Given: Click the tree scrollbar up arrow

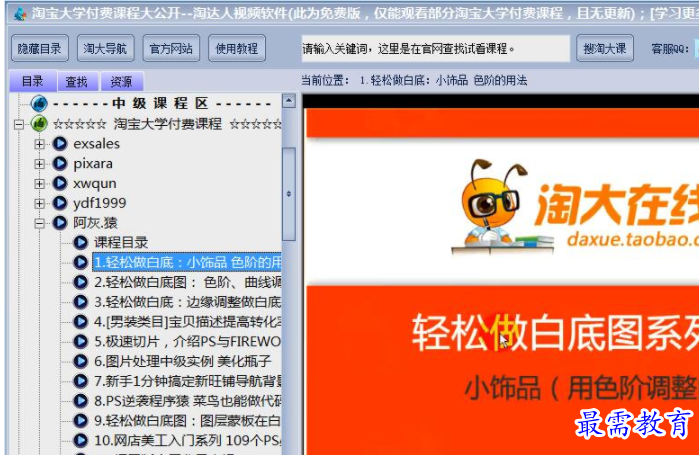Looking at the screenshot, I should pos(289,101).
